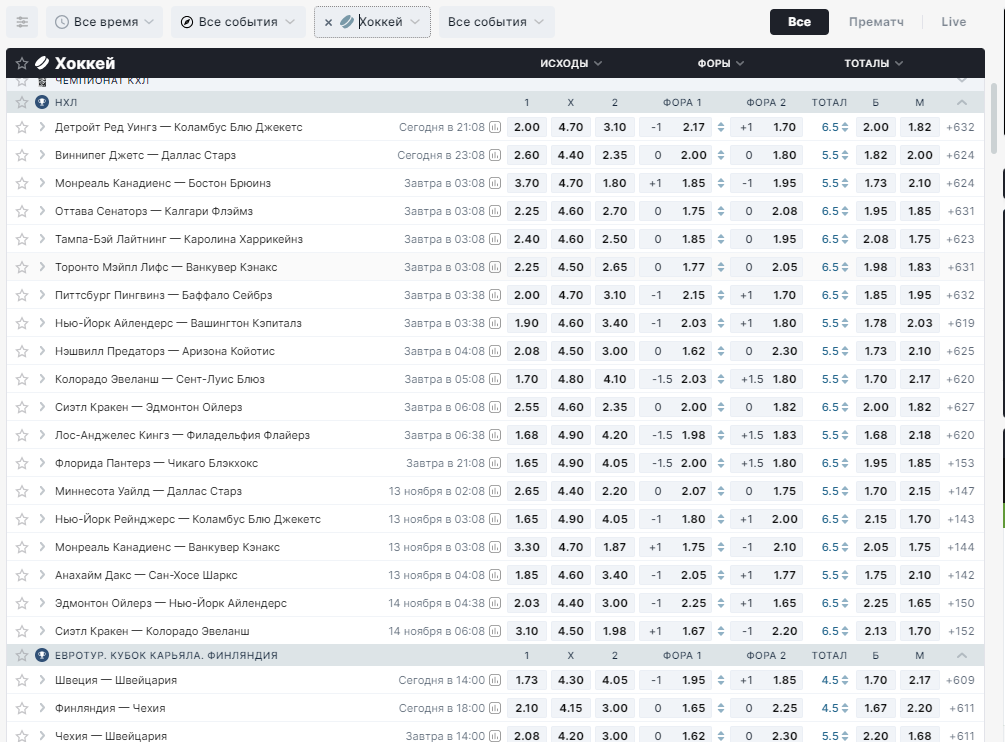Star the Виннипег Джетс — Даллас Старз match
Viewport: 1005px width, 742px height.
(22, 155)
